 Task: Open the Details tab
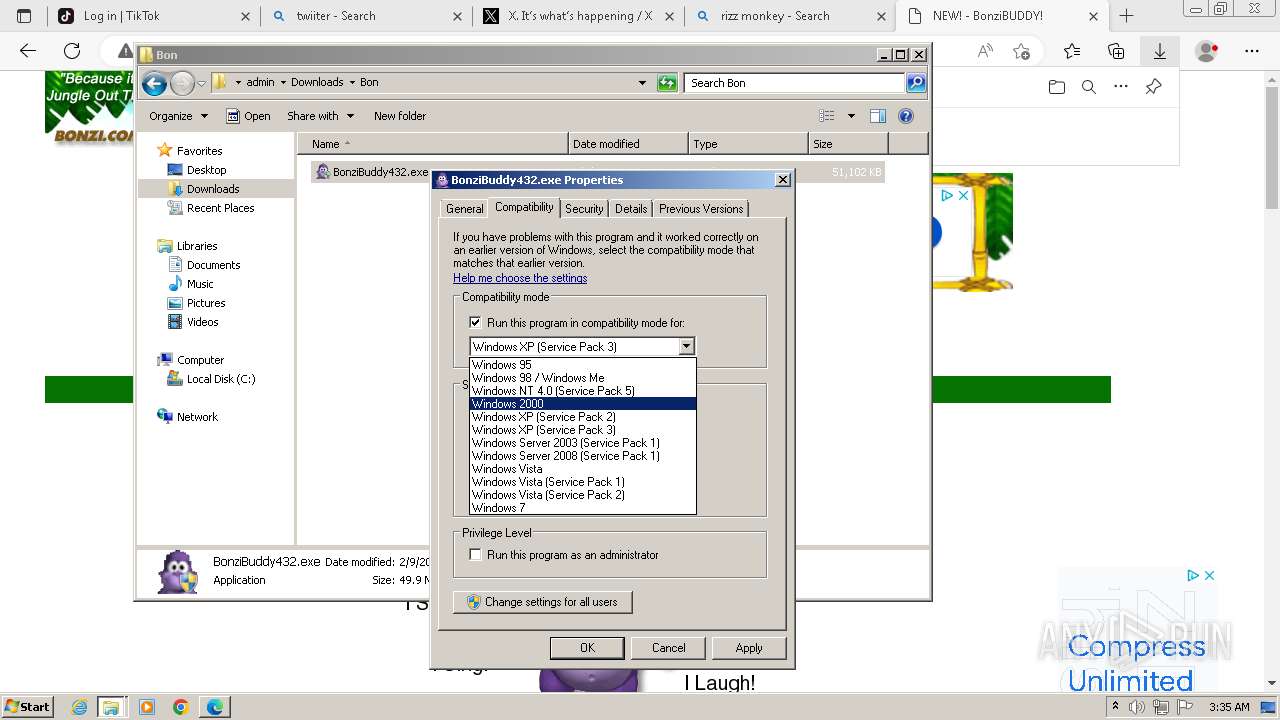[x=631, y=209]
